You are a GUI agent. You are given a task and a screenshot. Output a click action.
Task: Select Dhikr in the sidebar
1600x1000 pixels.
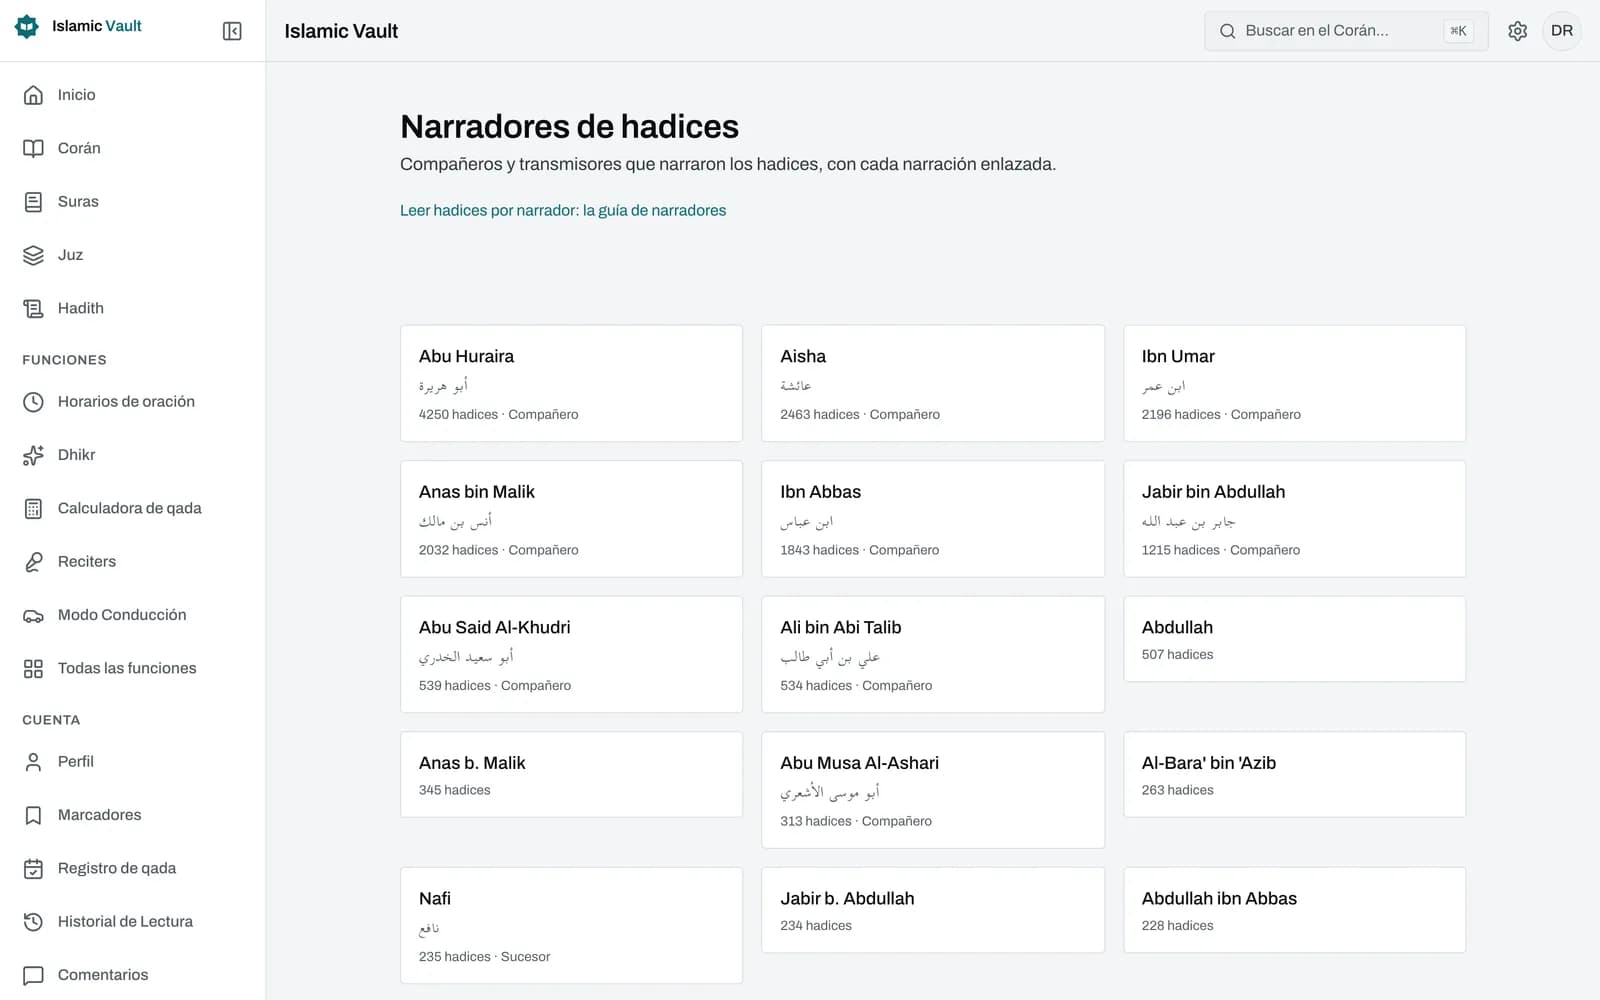coord(132,455)
